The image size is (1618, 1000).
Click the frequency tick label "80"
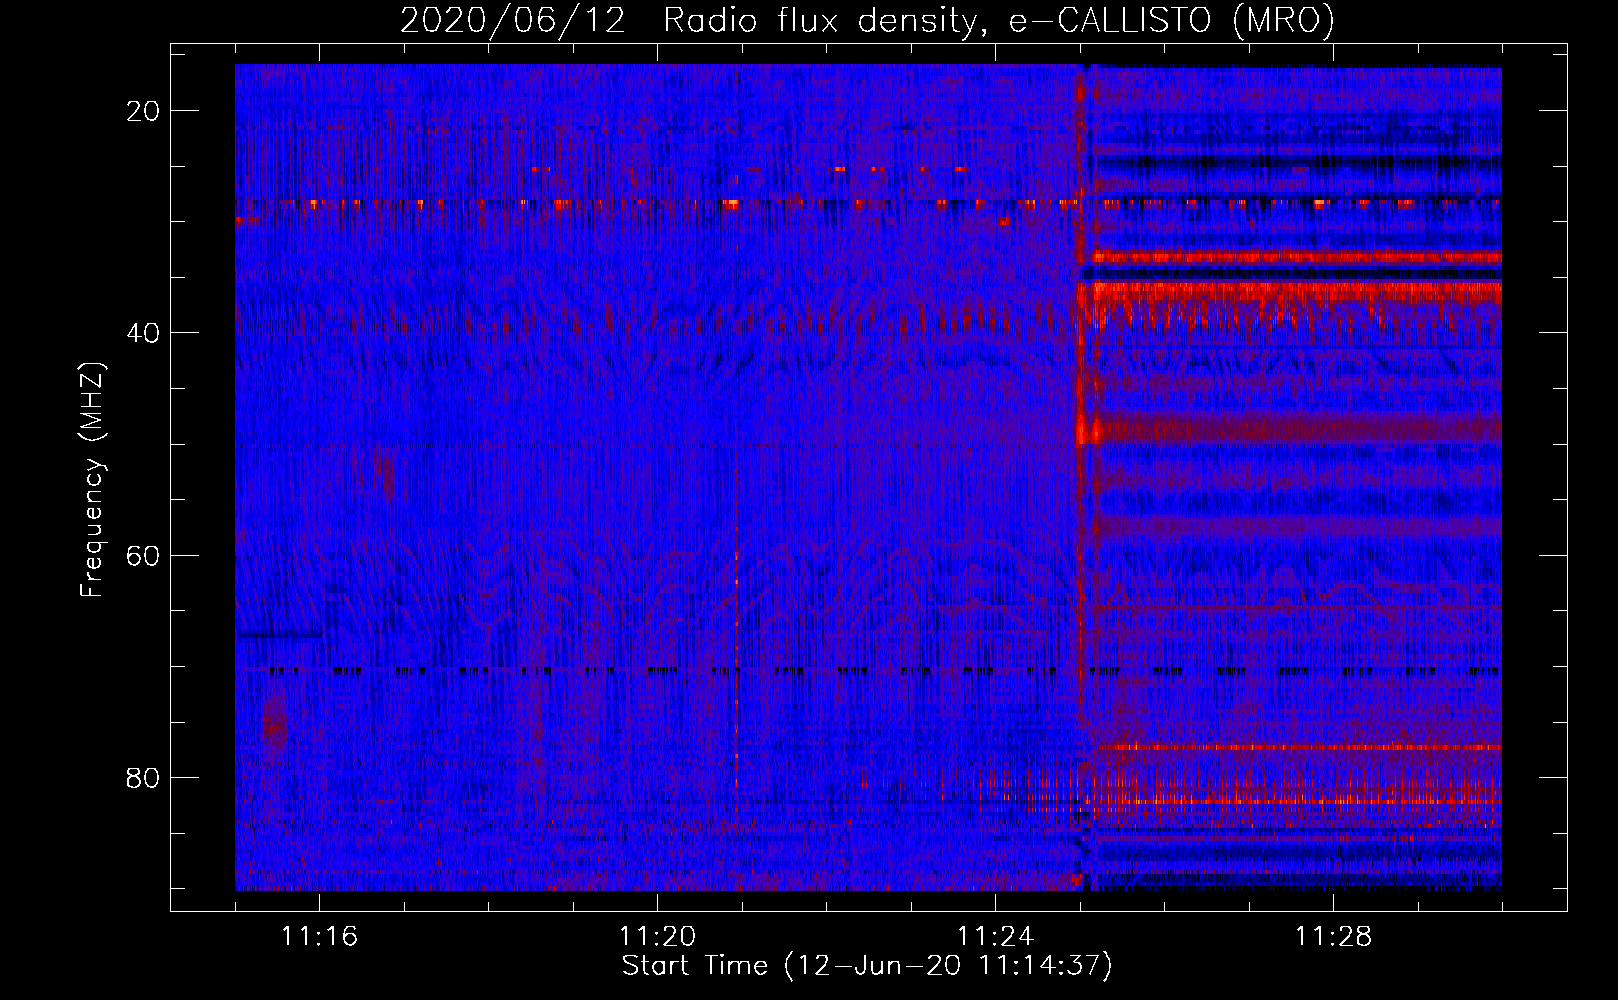143,777
